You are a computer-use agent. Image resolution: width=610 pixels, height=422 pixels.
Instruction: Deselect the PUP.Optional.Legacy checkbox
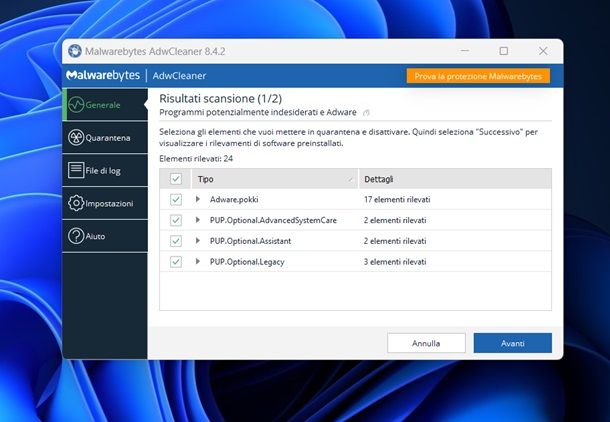pyautogui.click(x=176, y=262)
